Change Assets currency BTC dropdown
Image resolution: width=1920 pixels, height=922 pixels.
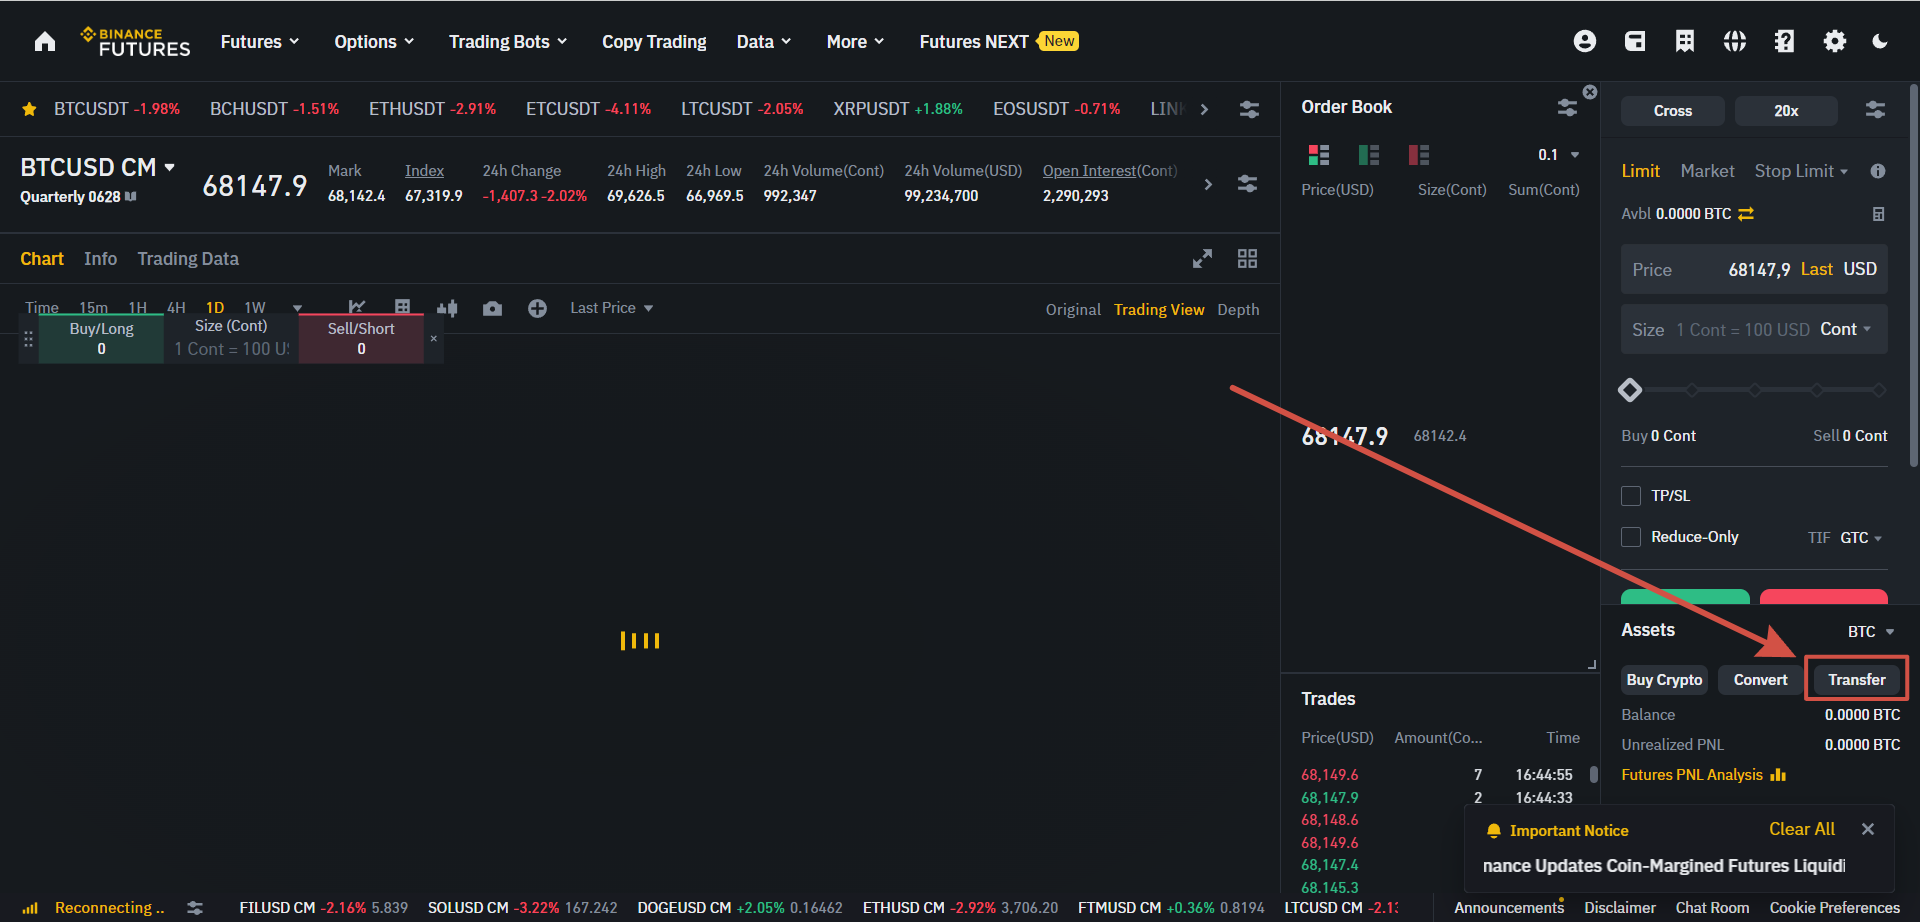click(1871, 632)
